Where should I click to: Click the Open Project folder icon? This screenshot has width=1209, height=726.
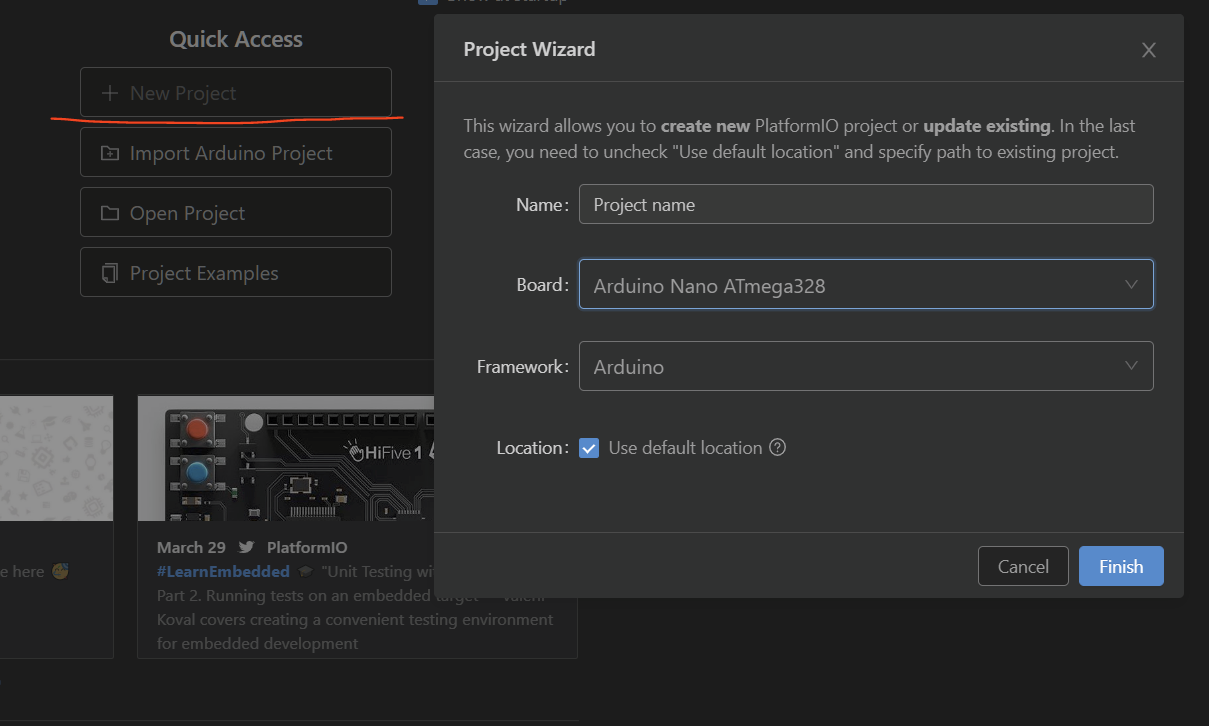click(x=109, y=213)
